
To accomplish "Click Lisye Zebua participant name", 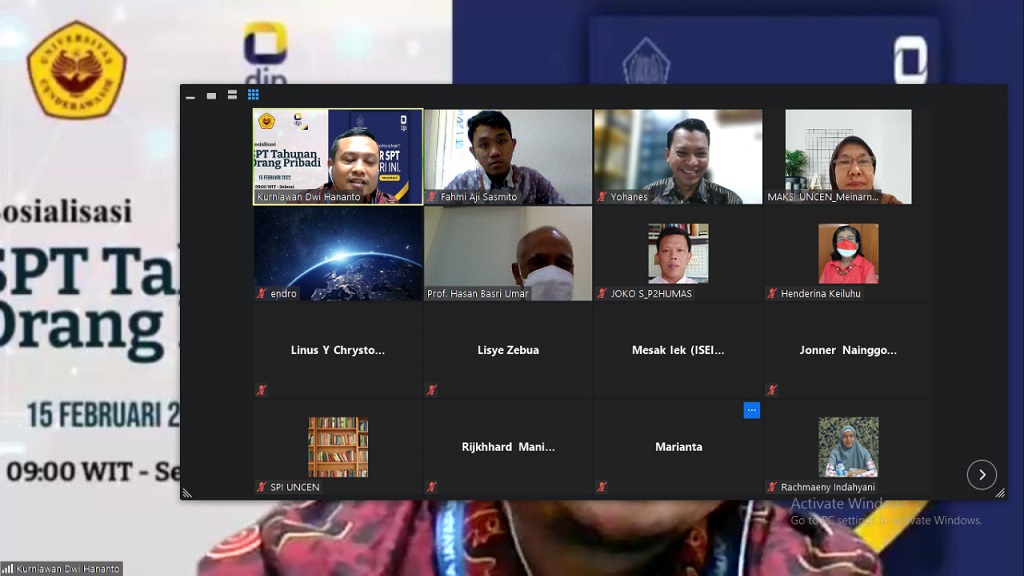I will (x=508, y=350).
